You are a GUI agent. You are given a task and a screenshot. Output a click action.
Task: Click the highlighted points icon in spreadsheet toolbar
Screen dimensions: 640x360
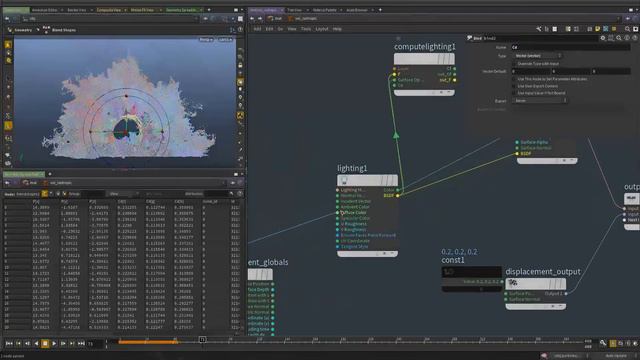pyautogui.click(x=45, y=194)
